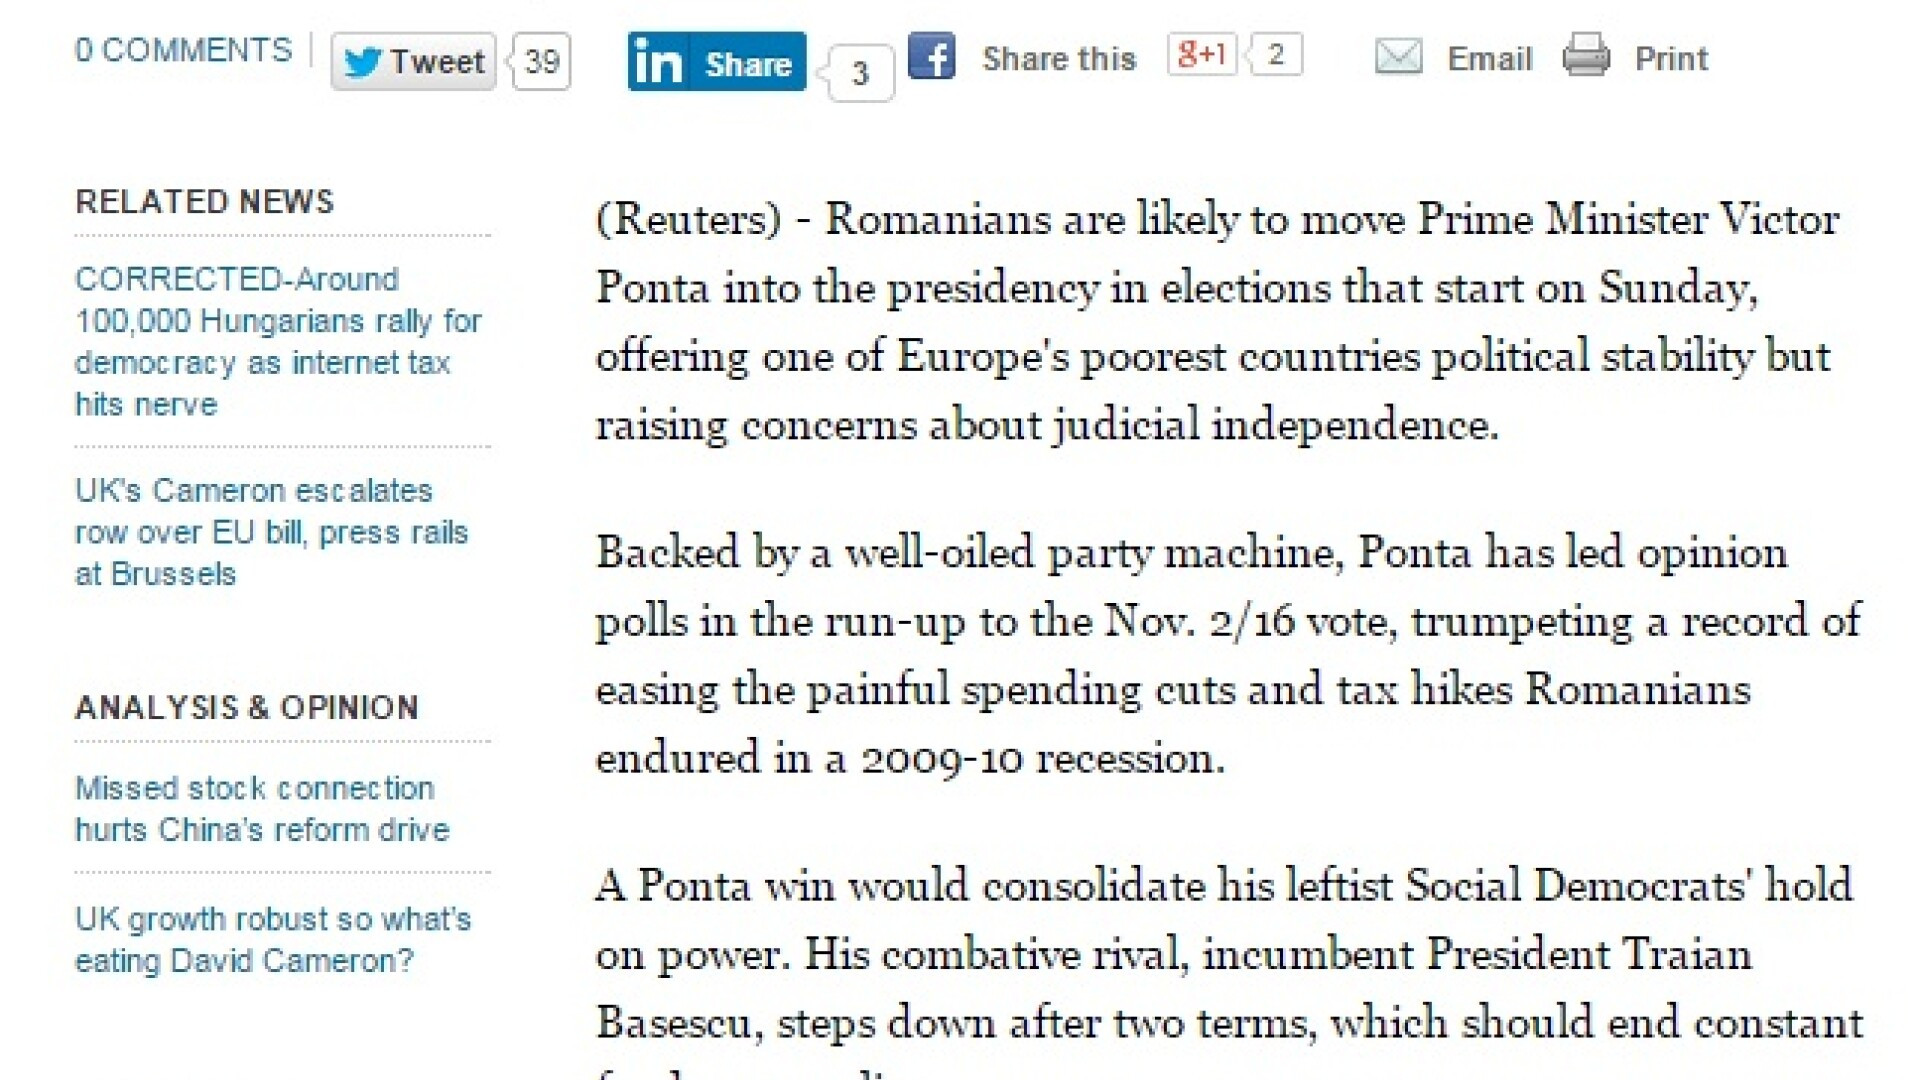The height and width of the screenshot is (1080, 1920).
Task: Open Cameron's EU bill row article
Action: click(x=270, y=532)
